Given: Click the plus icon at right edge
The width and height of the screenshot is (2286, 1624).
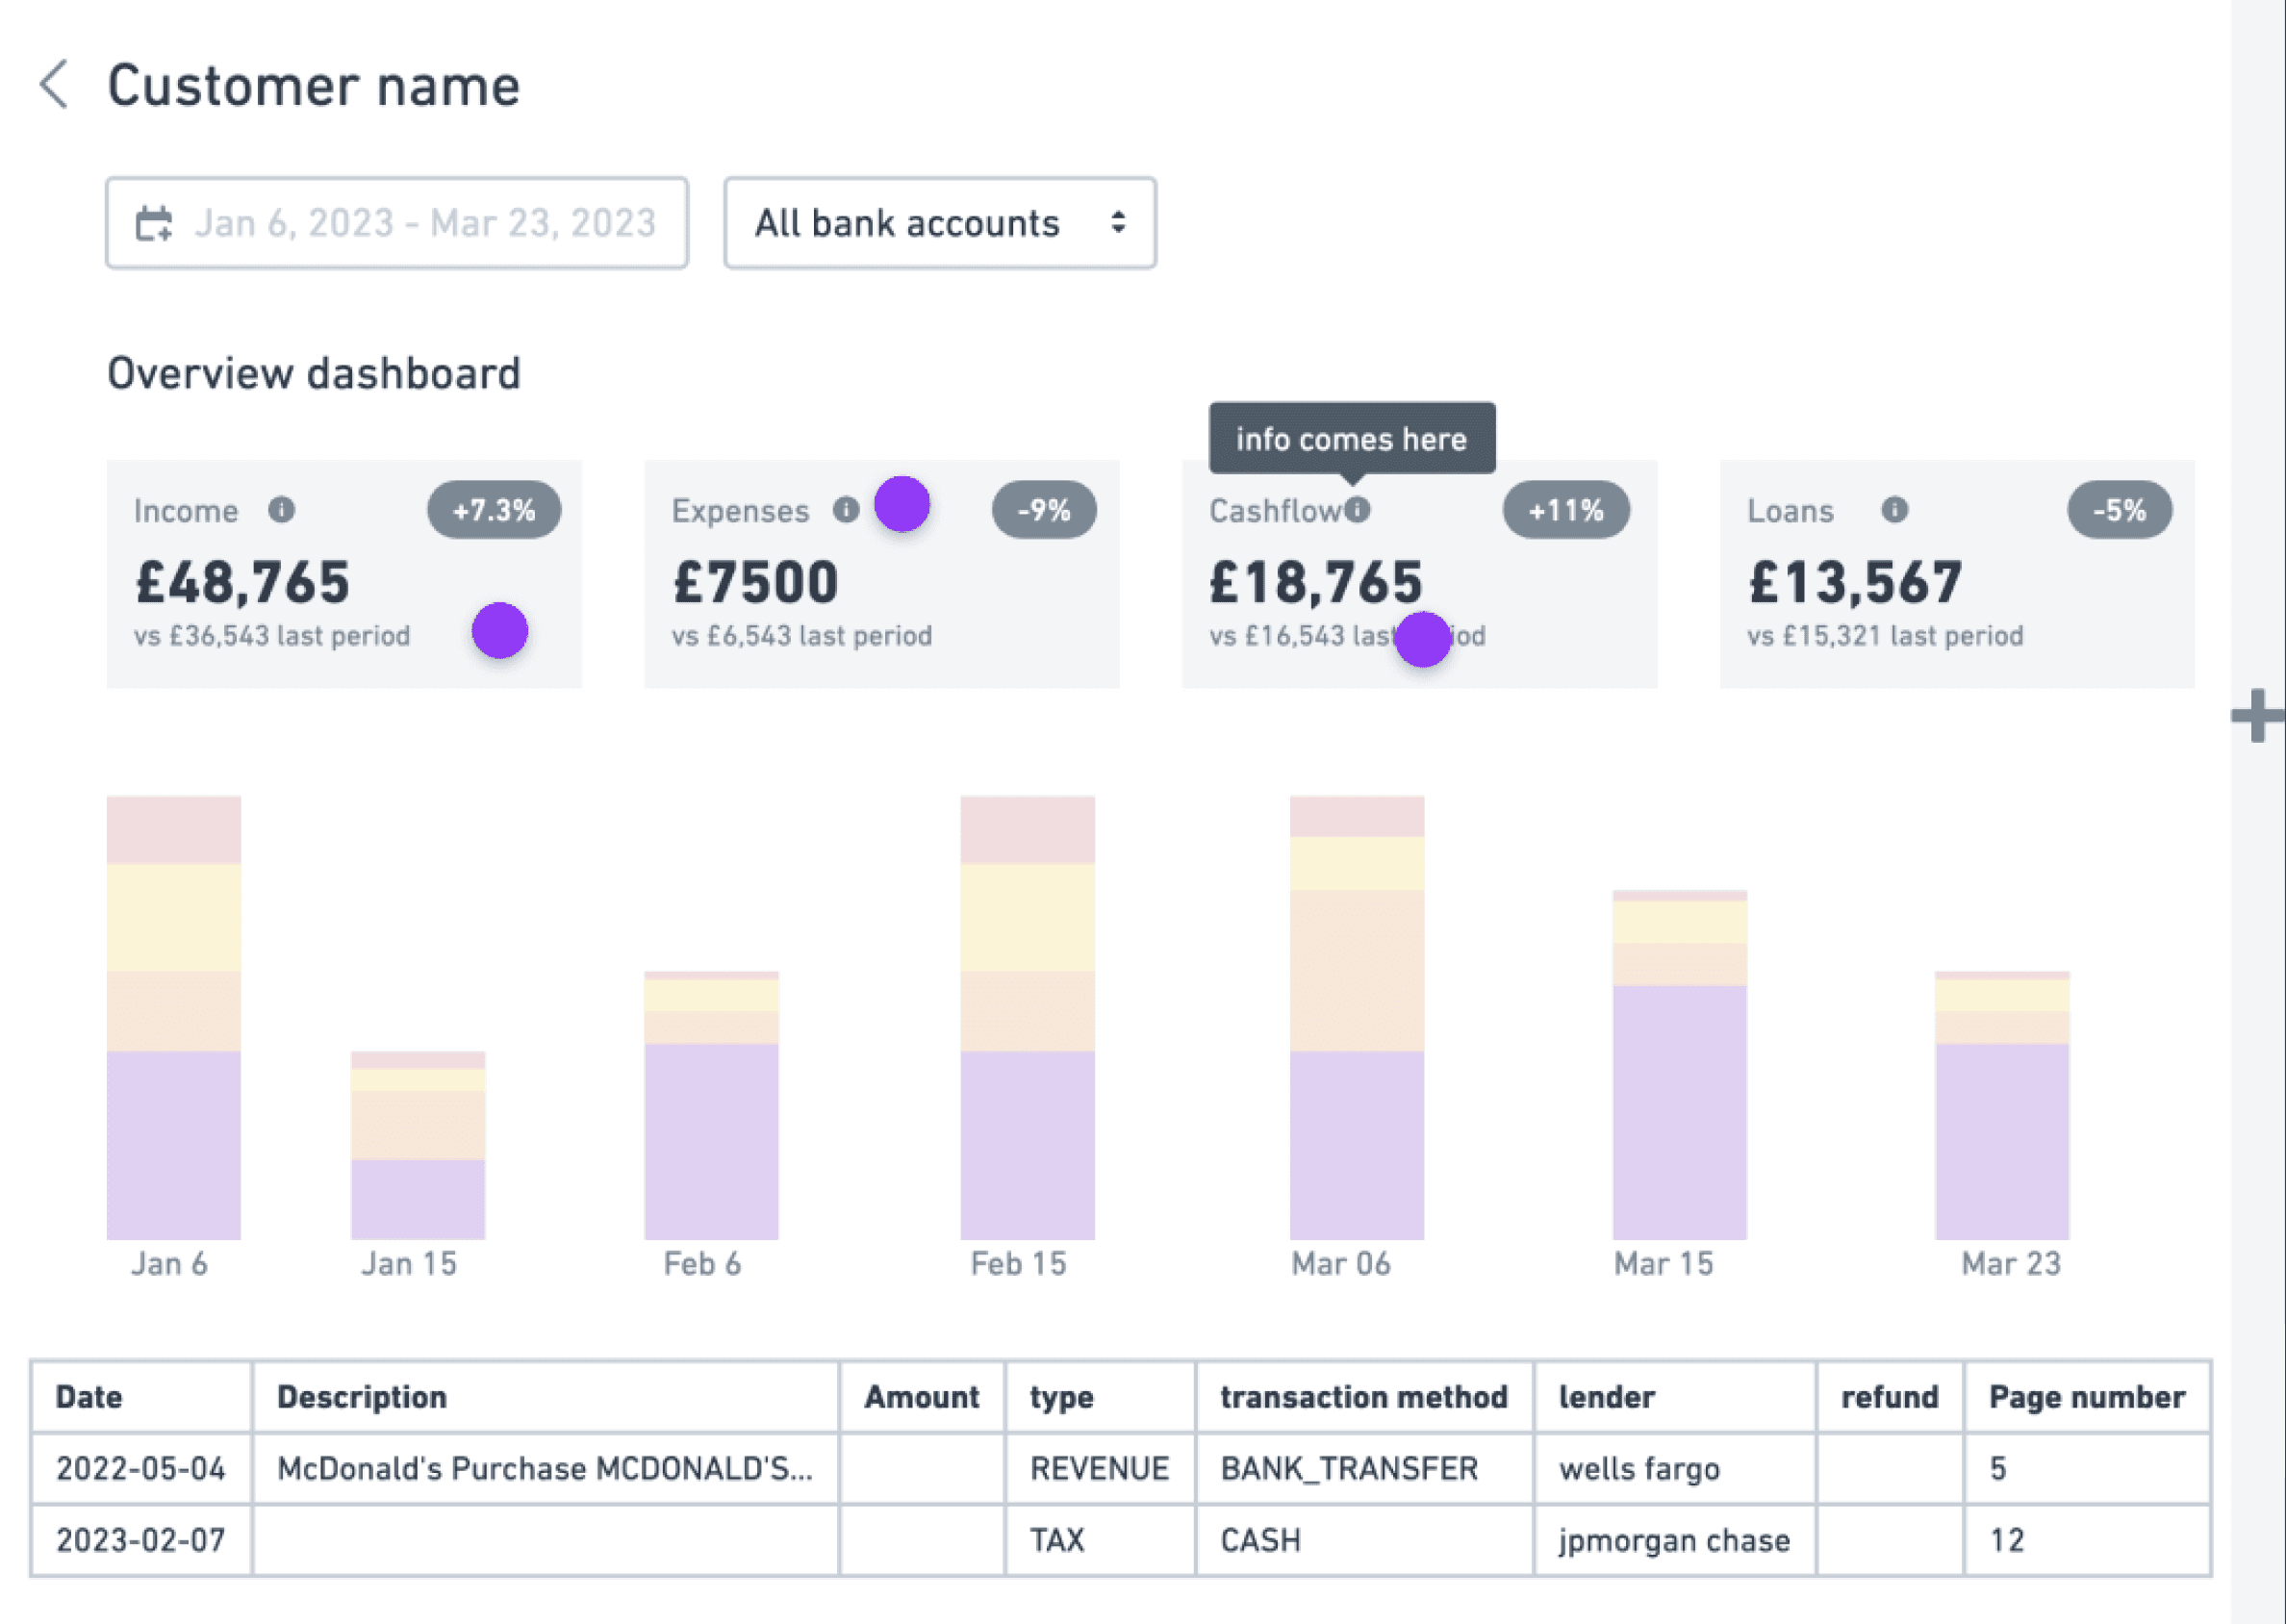Looking at the screenshot, I should point(2257,716).
